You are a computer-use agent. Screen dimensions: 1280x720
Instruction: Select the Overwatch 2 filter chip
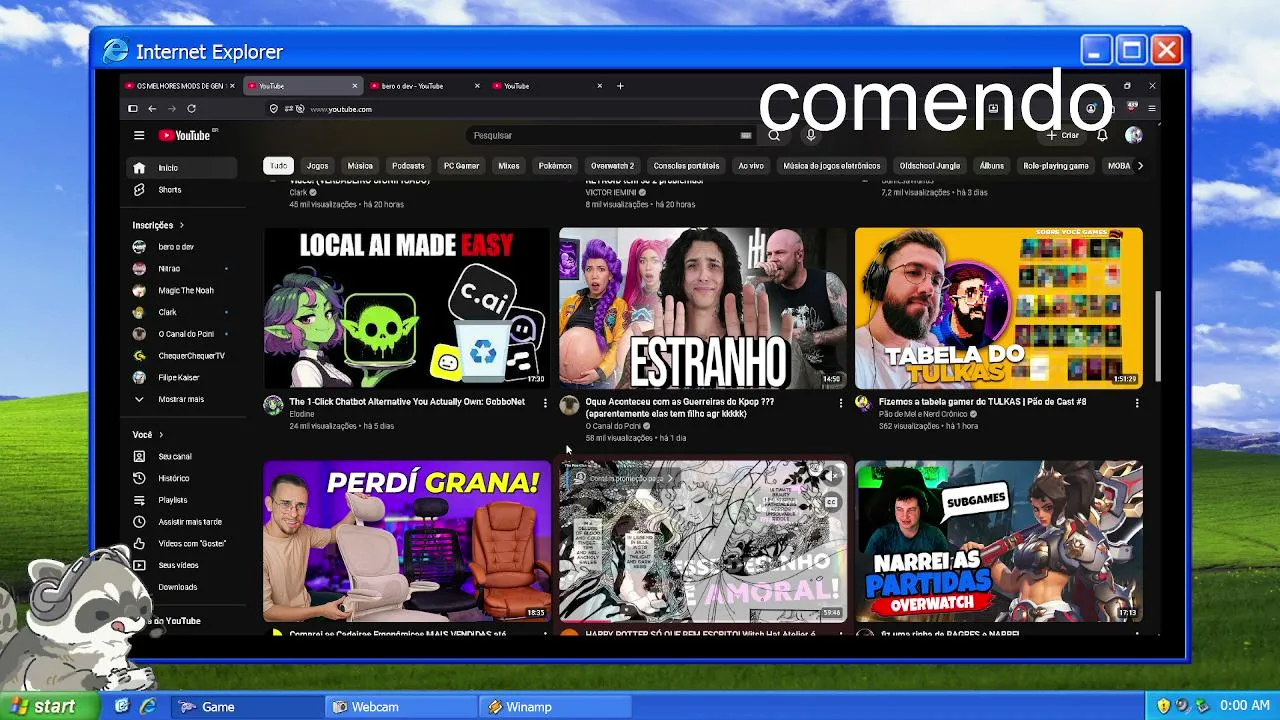click(612, 166)
